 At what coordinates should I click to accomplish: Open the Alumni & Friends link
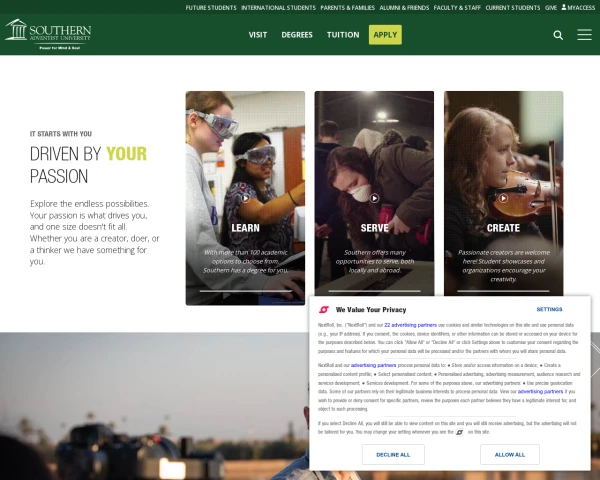tap(404, 8)
